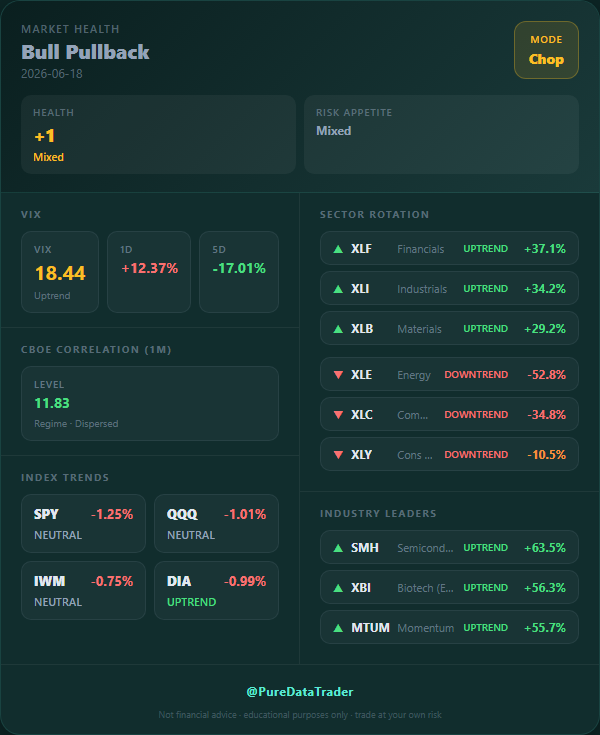Click the XLF ticker label
600x735 pixels.
(x=361, y=249)
